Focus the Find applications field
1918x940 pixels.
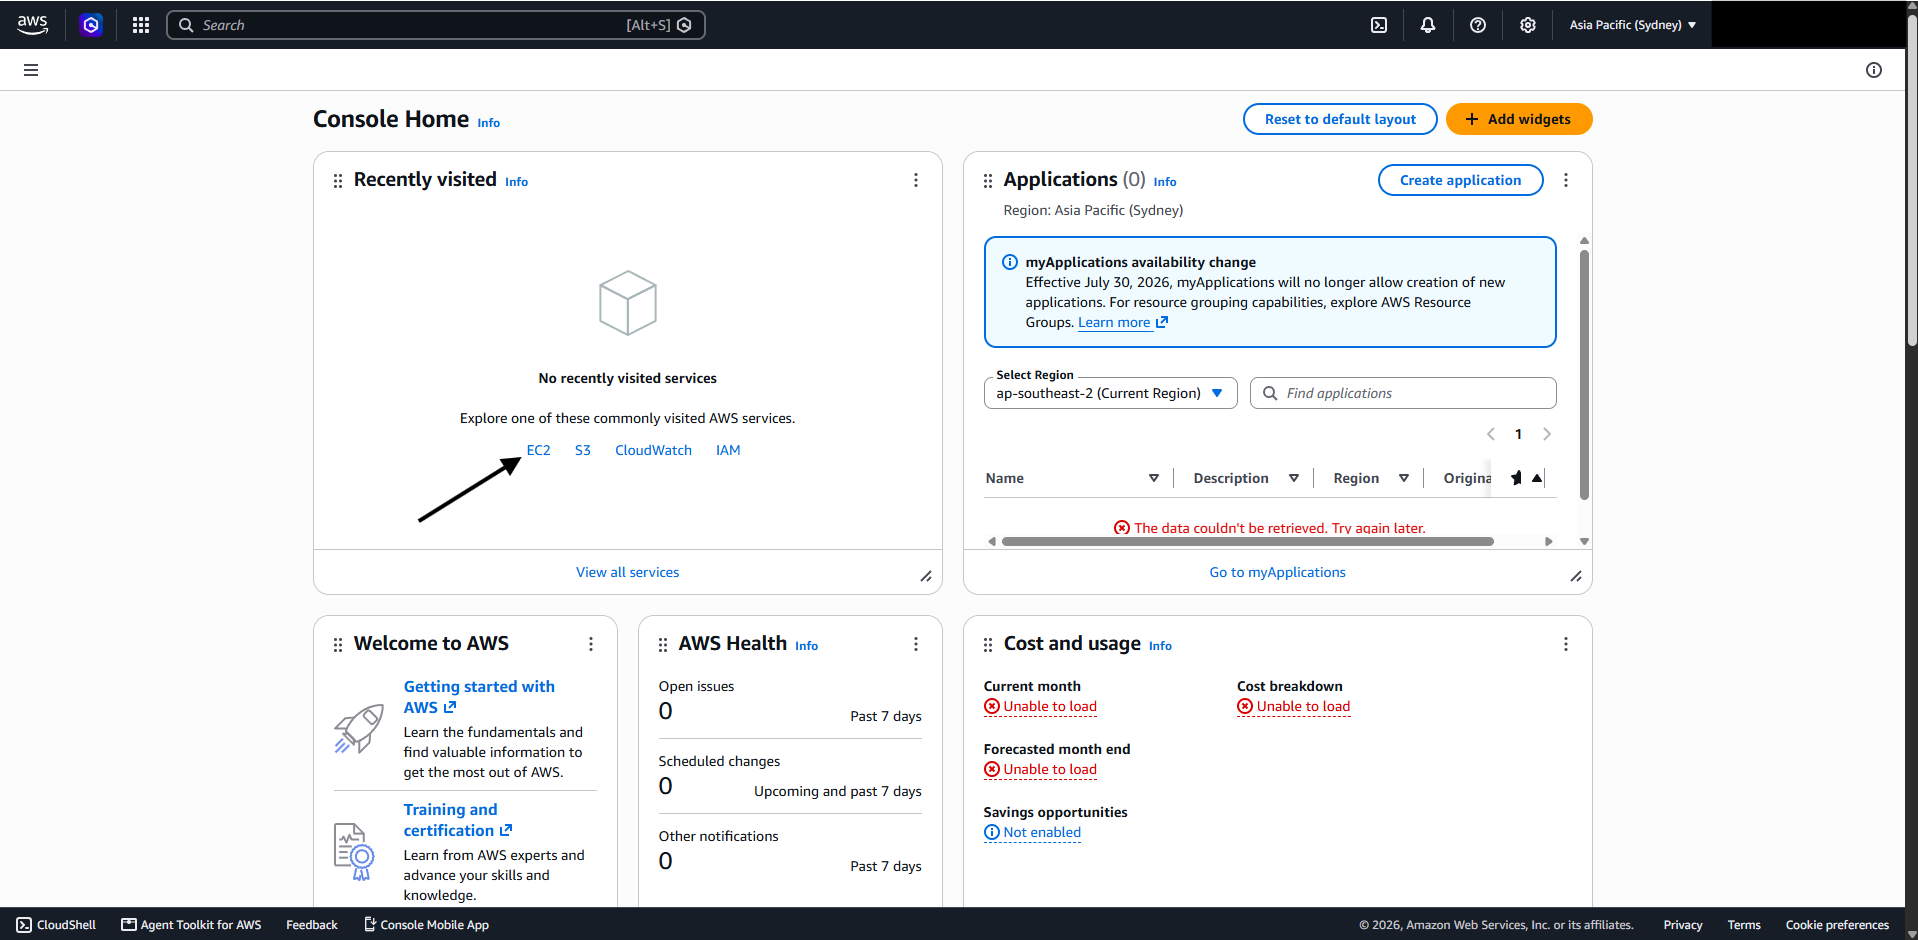click(x=1403, y=393)
